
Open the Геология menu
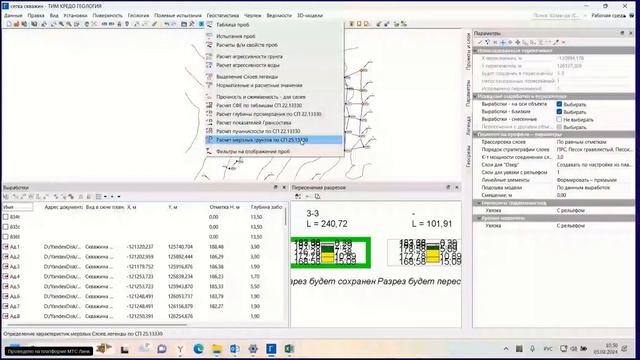[138, 16]
